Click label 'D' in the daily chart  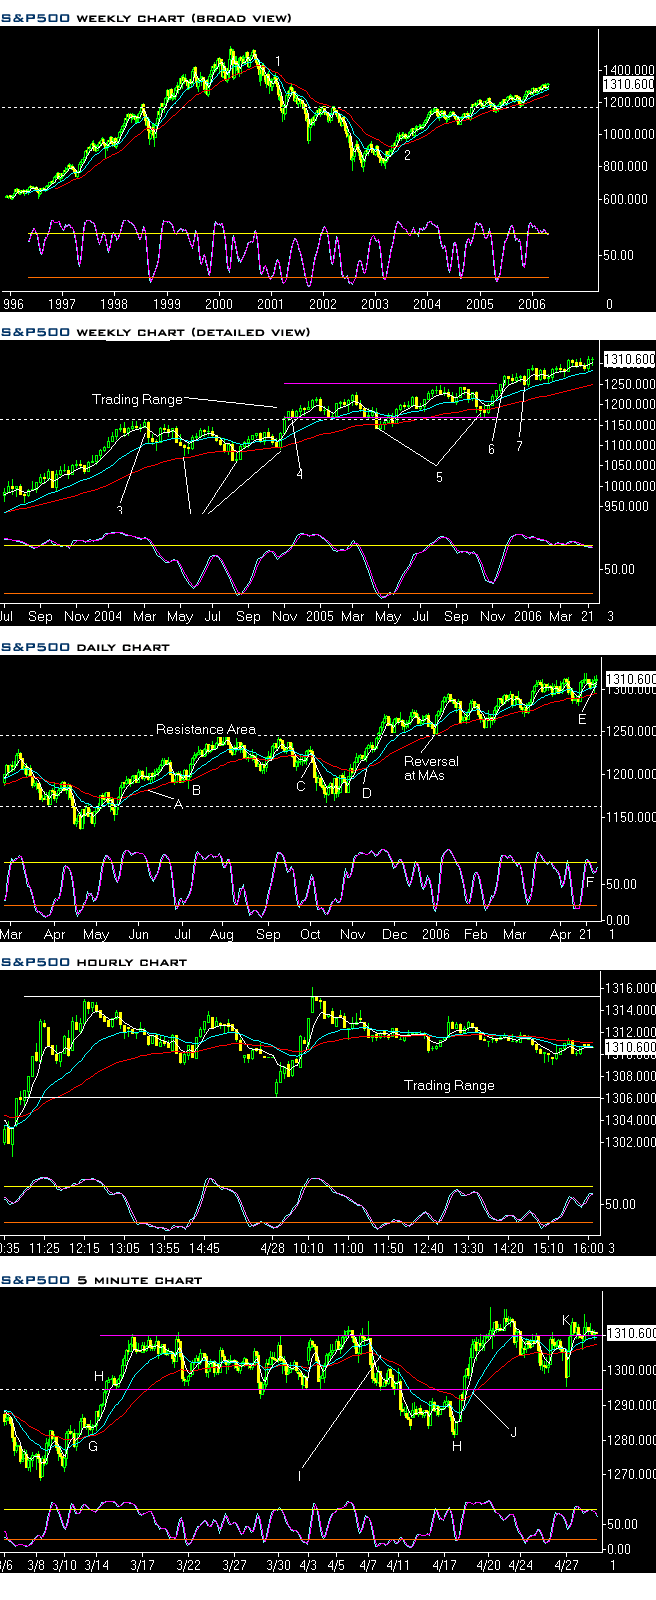click(367, 792)
